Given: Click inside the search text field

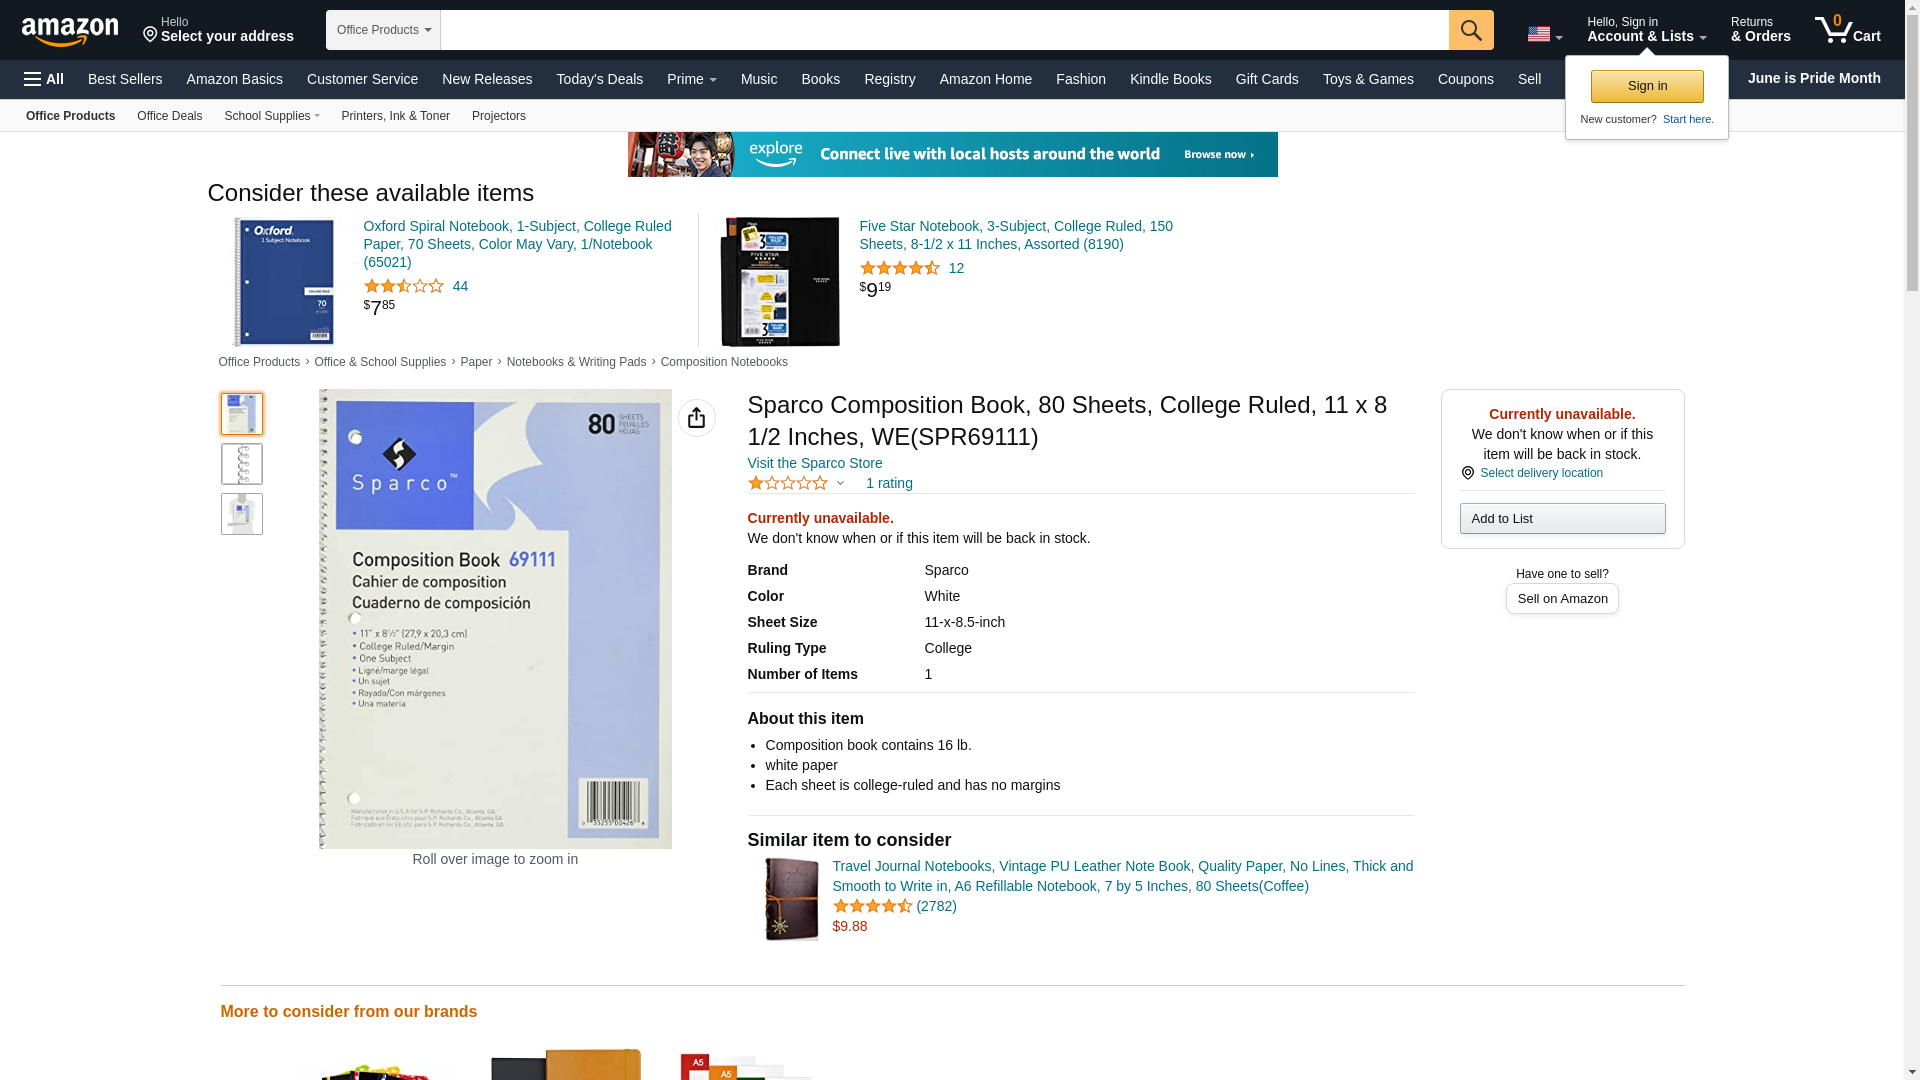Looking at the screenshot, I should click(943, 30).
